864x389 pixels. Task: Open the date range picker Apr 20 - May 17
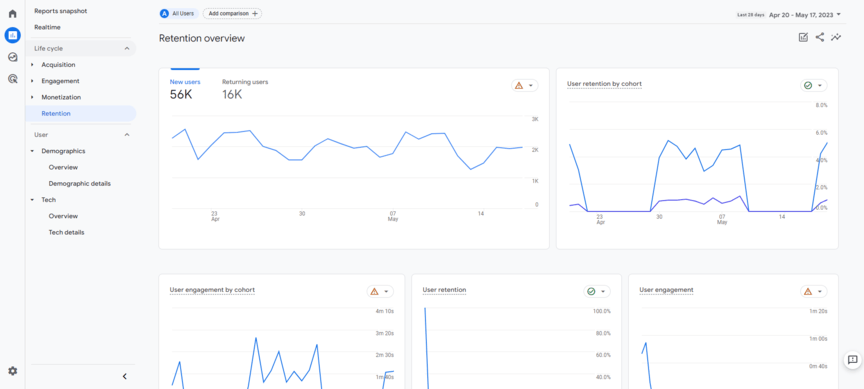point(805,14)
